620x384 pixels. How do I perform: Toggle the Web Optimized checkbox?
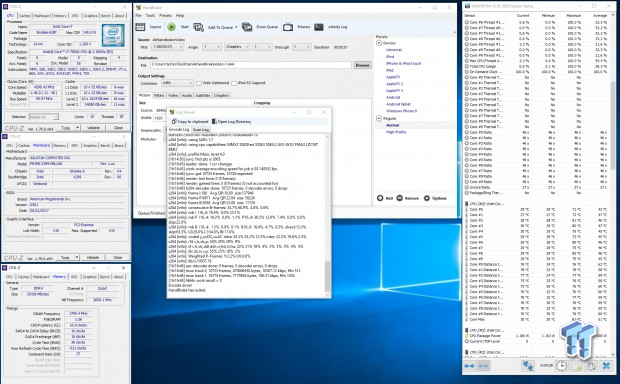(199, 83)
